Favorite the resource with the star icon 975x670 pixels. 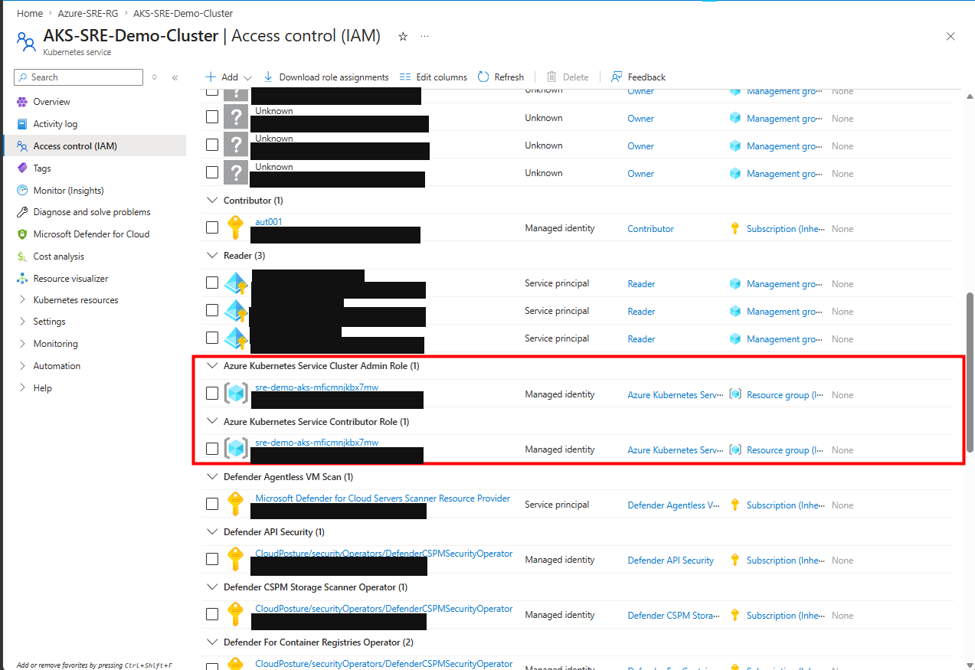pyautogui.click(x=403, y=37)
